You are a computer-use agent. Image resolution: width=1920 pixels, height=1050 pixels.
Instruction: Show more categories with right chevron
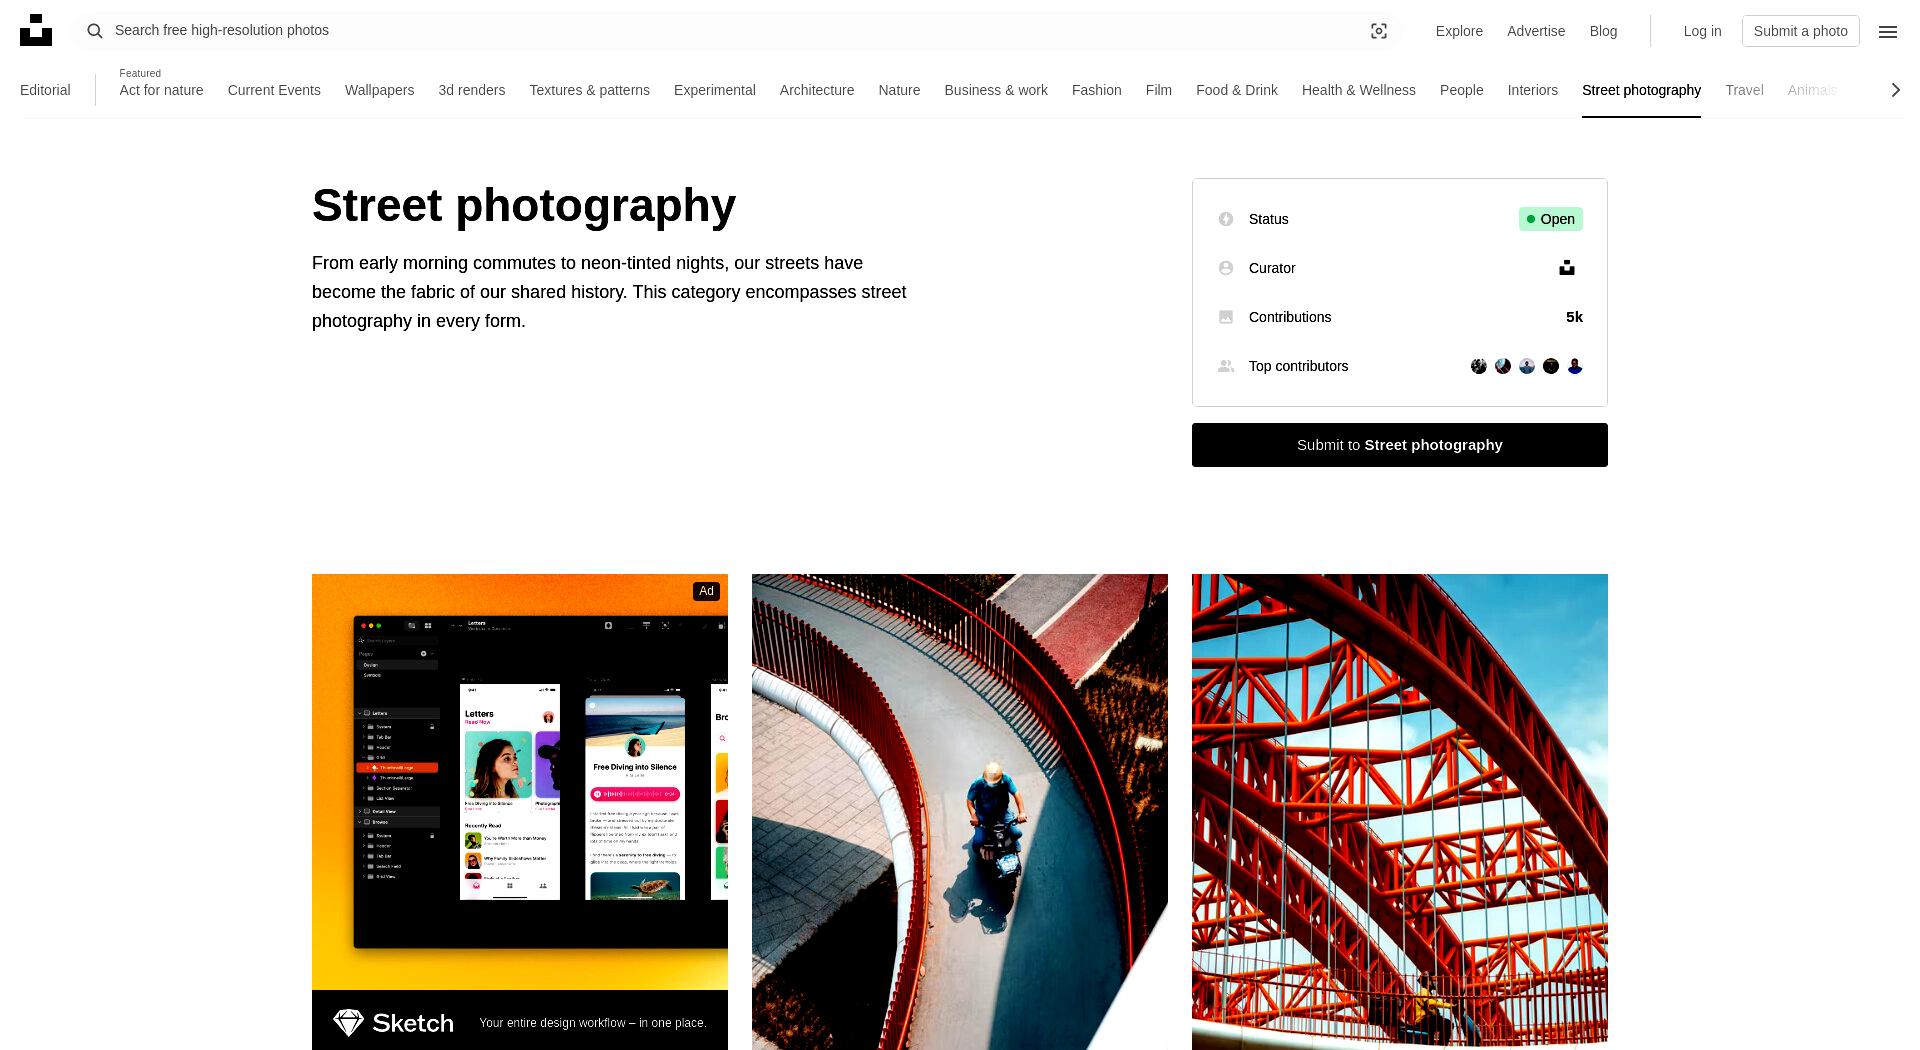[1895, 90]
